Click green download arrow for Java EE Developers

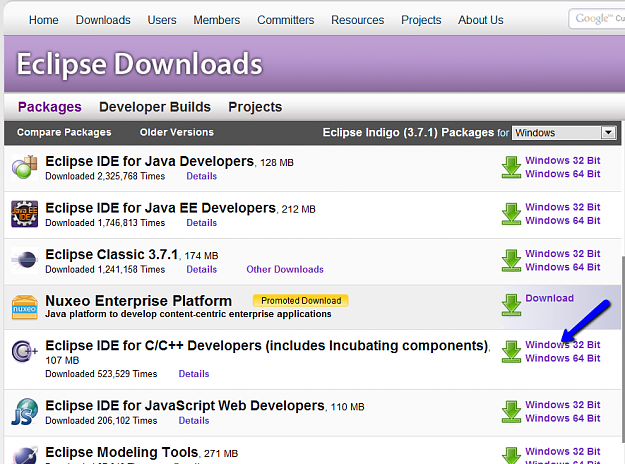(511, 214)
